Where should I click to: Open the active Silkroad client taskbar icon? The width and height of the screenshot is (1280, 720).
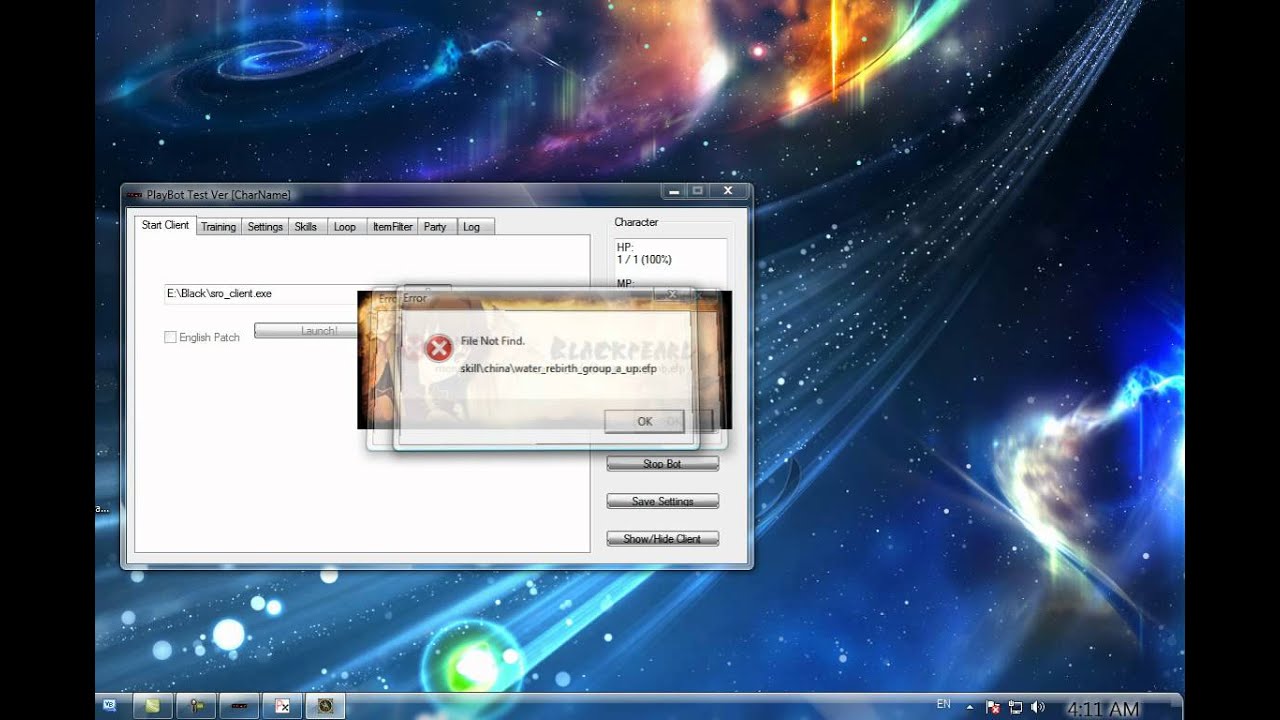point(326,706)
